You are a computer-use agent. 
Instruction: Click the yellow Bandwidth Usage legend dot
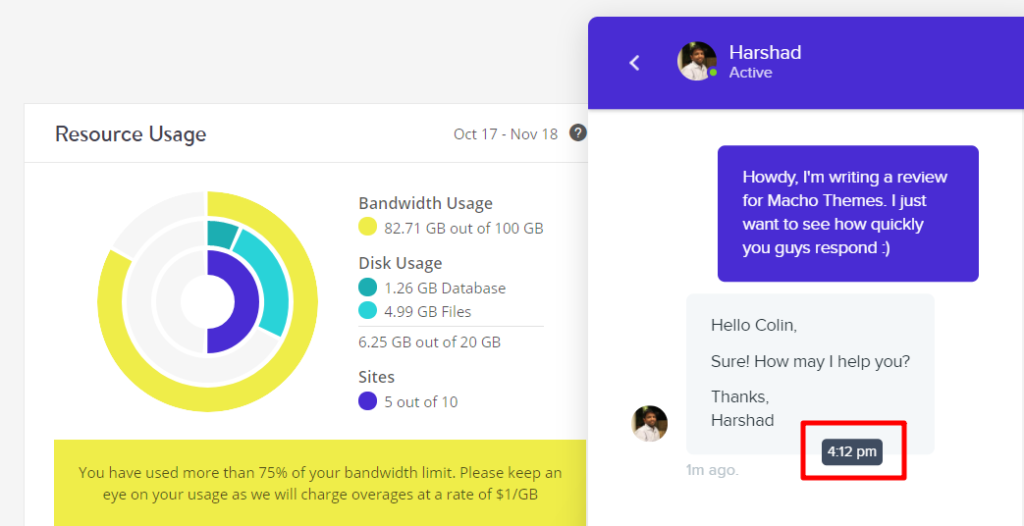click(368, 227)
